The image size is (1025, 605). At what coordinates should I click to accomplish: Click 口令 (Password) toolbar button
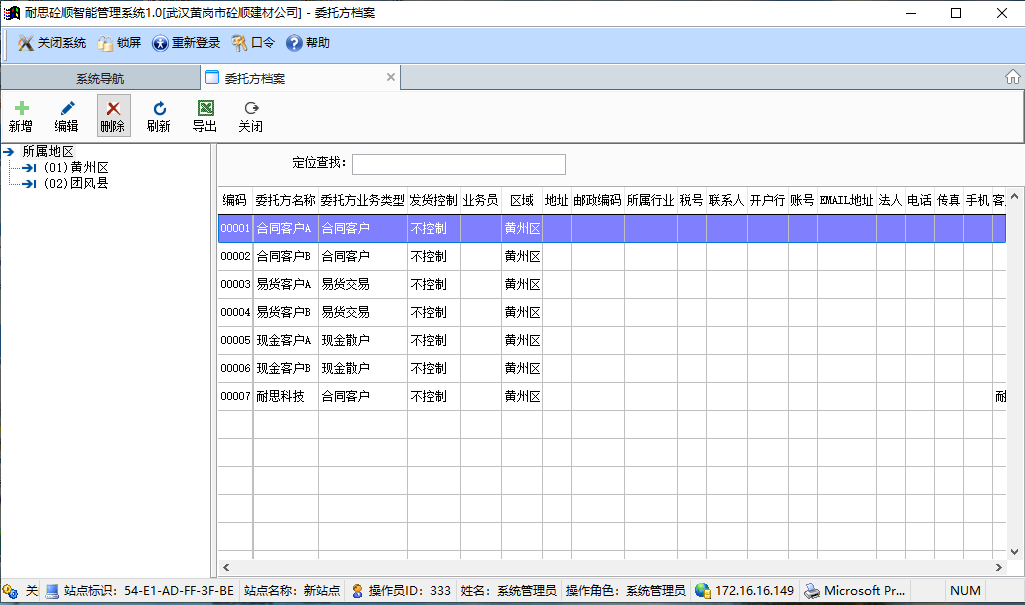253,43
